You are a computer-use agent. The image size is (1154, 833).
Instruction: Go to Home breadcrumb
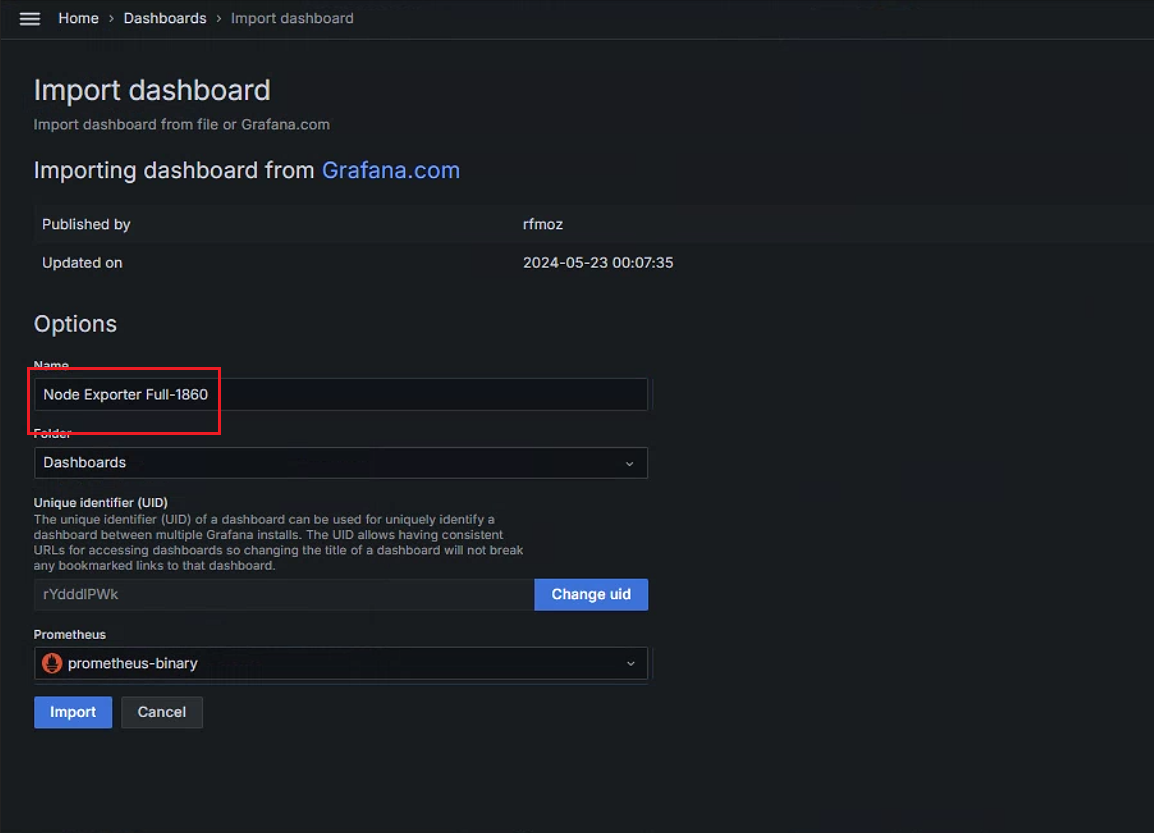pos(78,18)
